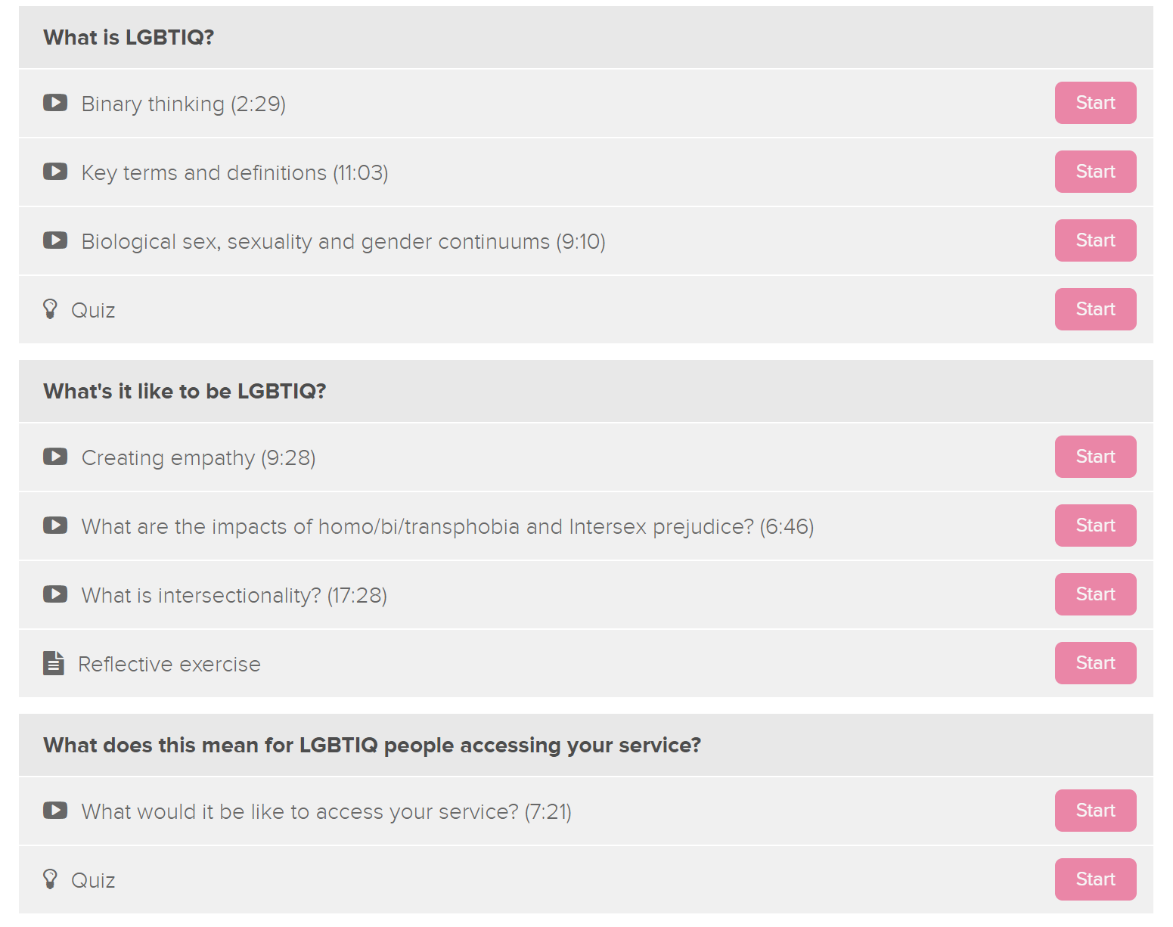The height and width of the screenshot is (927, 1173).
Task: Click the video icon beside Creating empathy
Action: tap(55, 456)
